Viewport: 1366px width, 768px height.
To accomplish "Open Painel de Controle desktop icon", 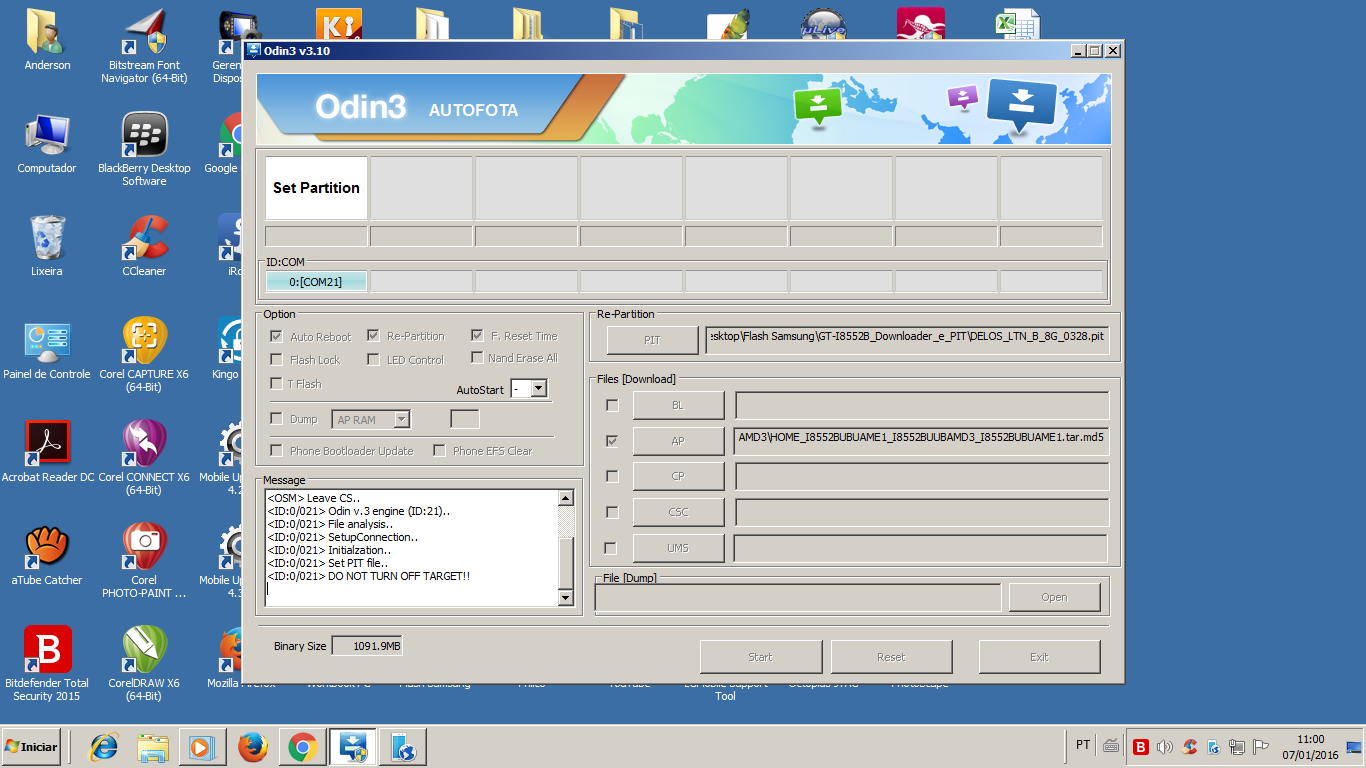I will click(47, 350).
